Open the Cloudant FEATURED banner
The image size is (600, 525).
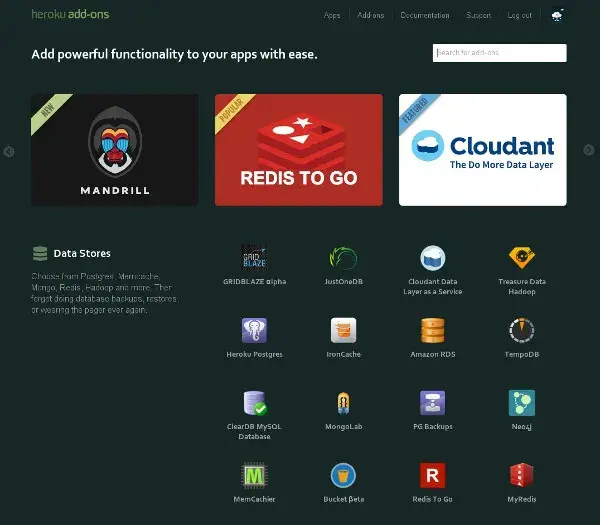483,150
